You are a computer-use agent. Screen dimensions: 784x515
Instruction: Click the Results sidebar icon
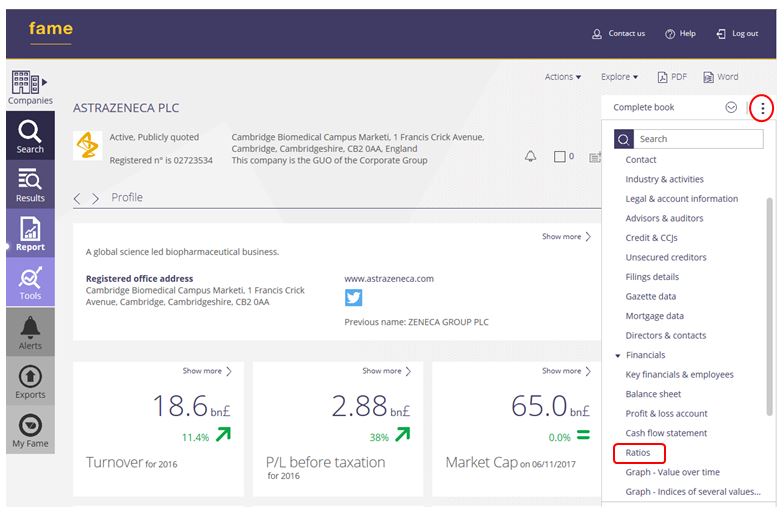pos(30,186)
